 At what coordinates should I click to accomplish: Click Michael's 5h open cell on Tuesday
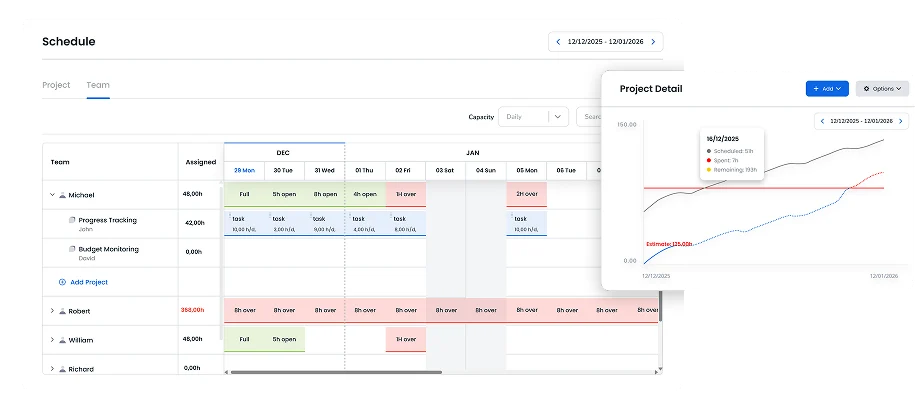(x=285, y=194)
